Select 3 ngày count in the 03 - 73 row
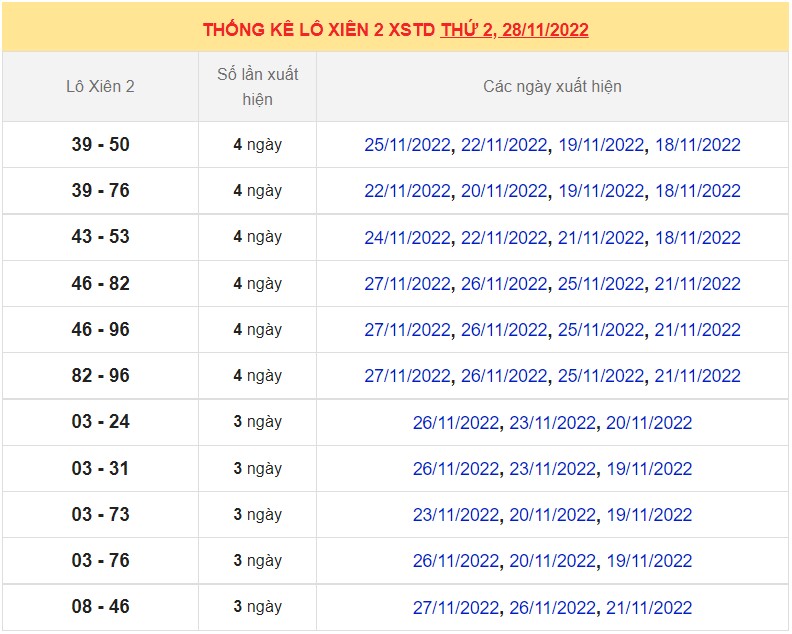792x634 pixels. pos(258,515)
